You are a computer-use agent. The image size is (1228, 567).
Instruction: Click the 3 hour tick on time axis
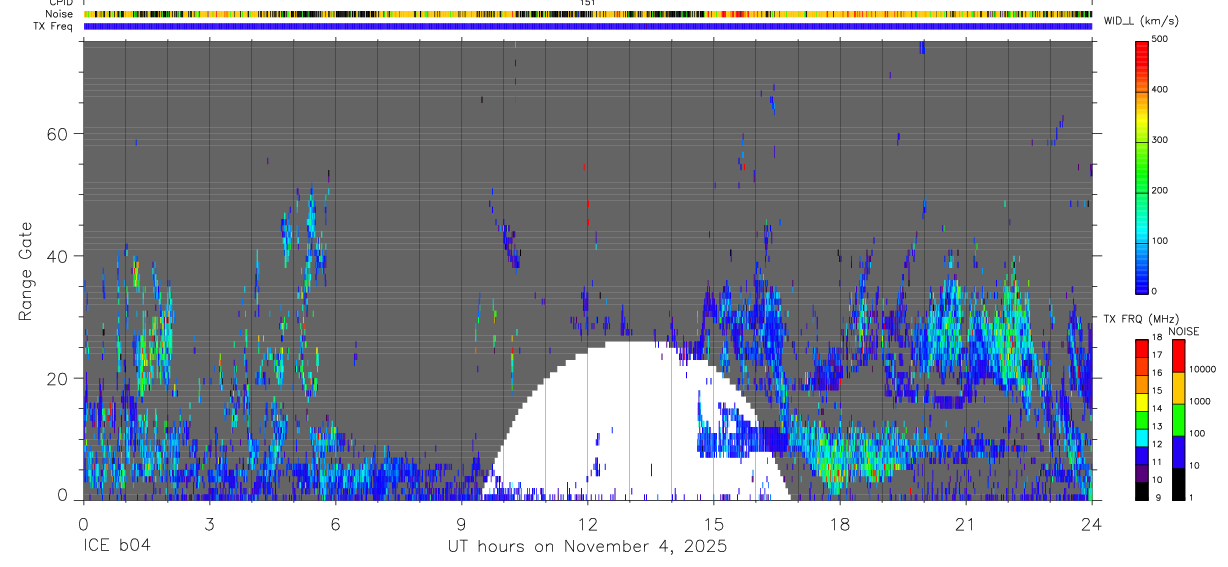click(209, 524)
